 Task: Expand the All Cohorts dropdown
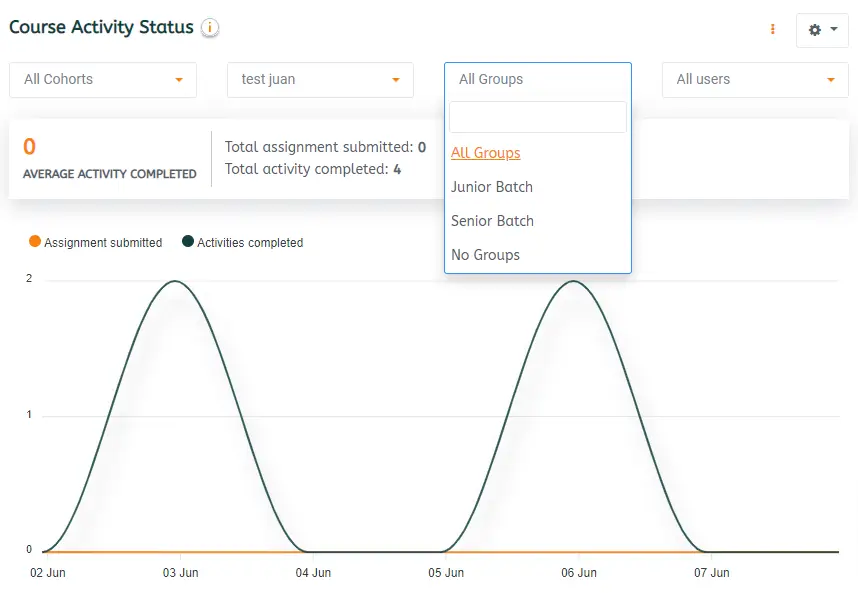click(103, 80)
